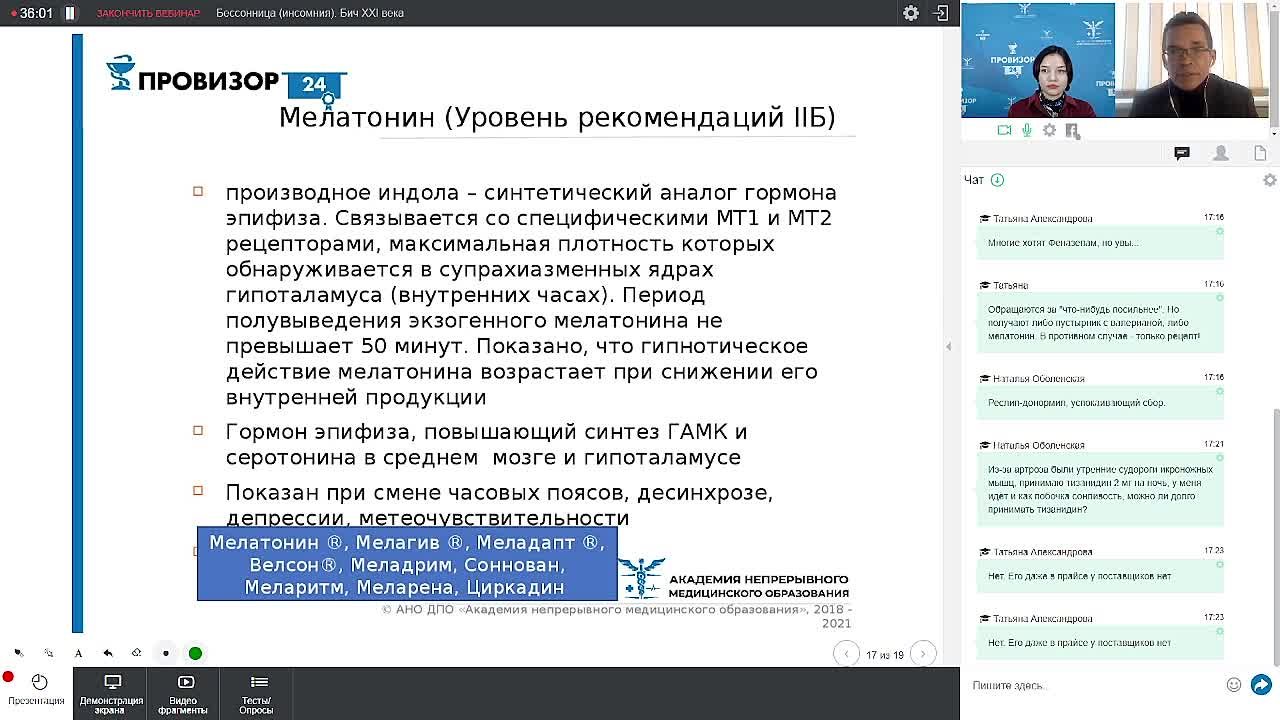The image size is (1280, 720).
Task: Click the female presenter video thumbnail
Action: (1038, 61)
